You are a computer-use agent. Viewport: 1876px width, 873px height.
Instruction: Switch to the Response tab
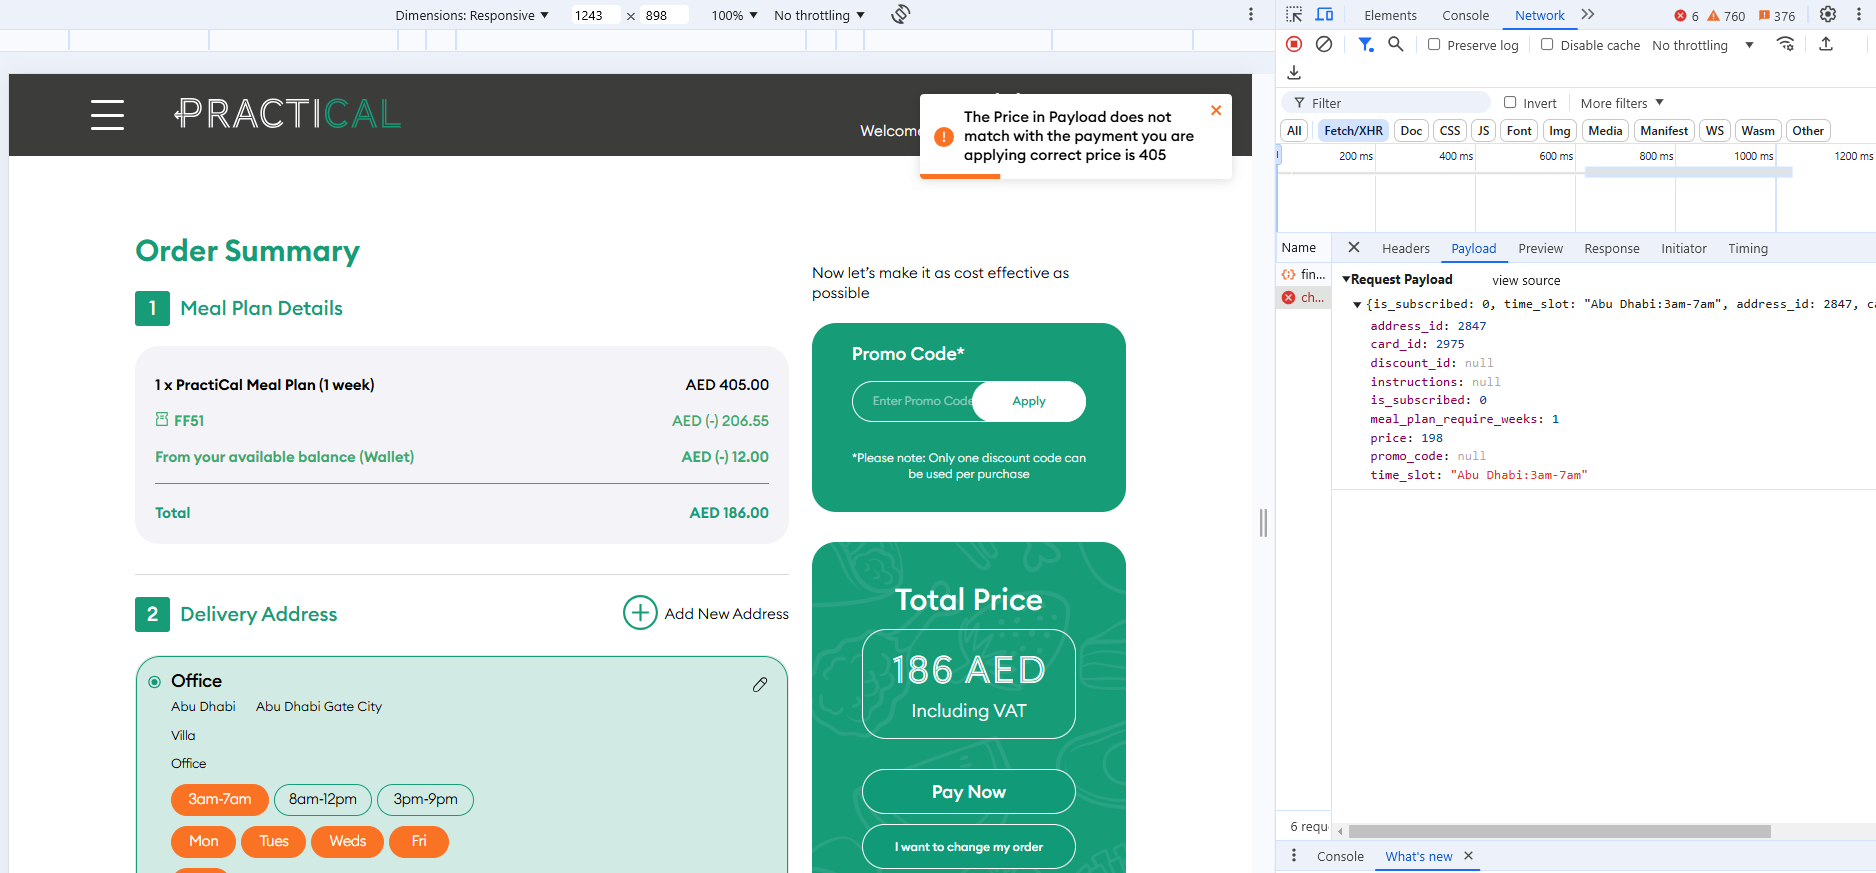click(1611, 249)
